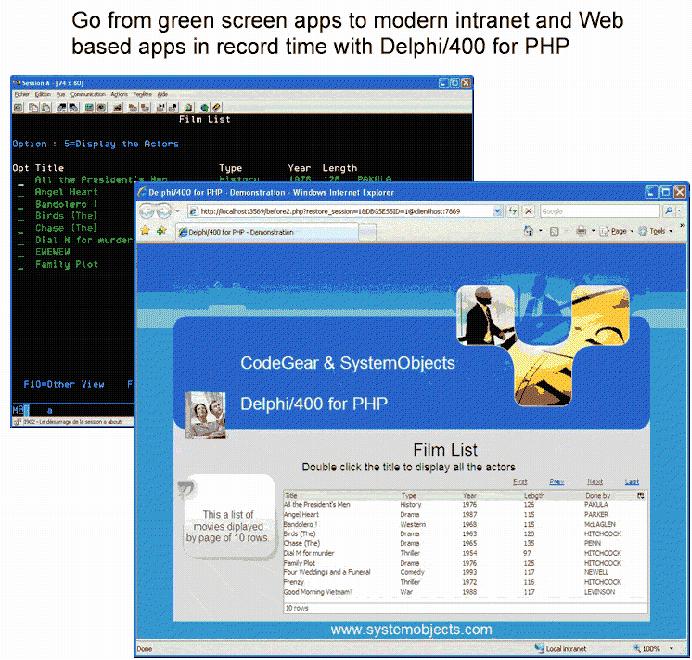
Task: Click the Print icon in the IE command bar
Action: (581, 231)
